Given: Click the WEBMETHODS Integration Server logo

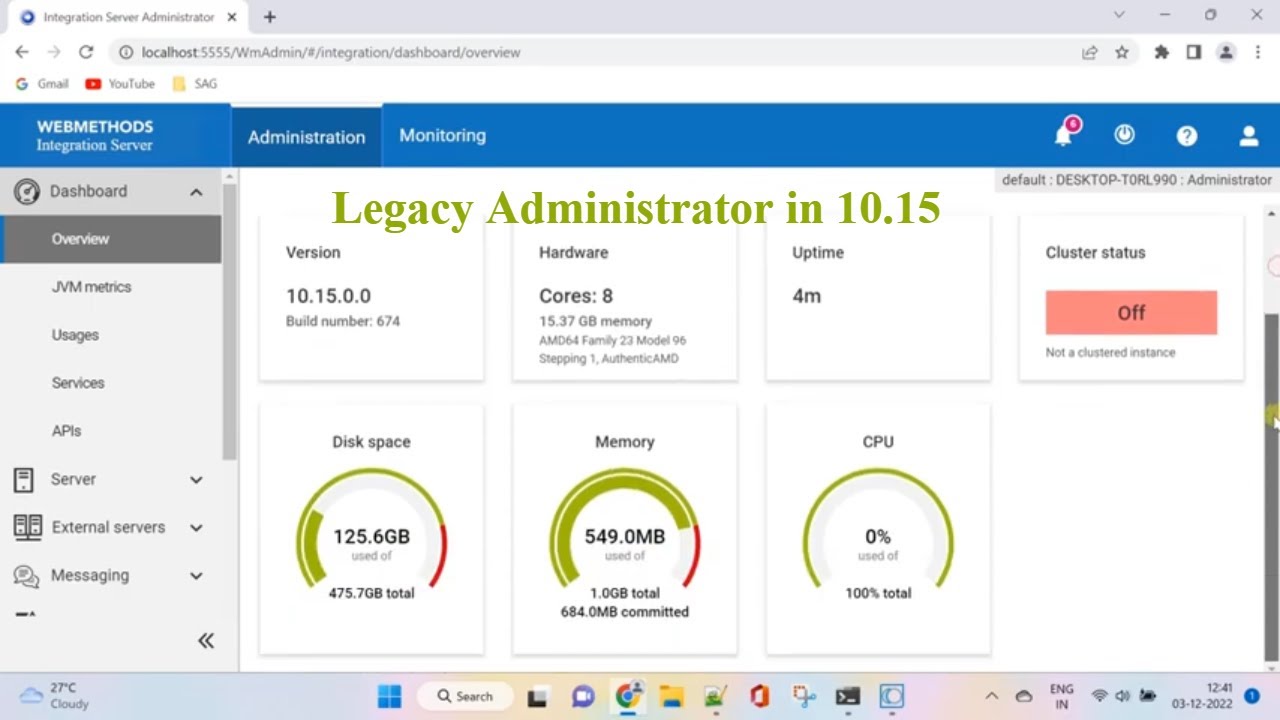Looking at the screenshot, I should [95, 135].
